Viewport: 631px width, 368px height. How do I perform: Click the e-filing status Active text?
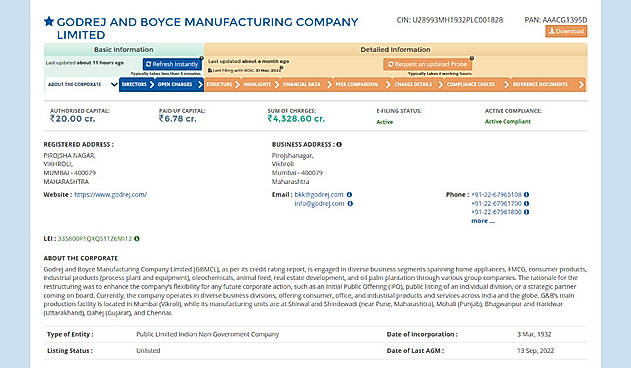tap(385, 122)
